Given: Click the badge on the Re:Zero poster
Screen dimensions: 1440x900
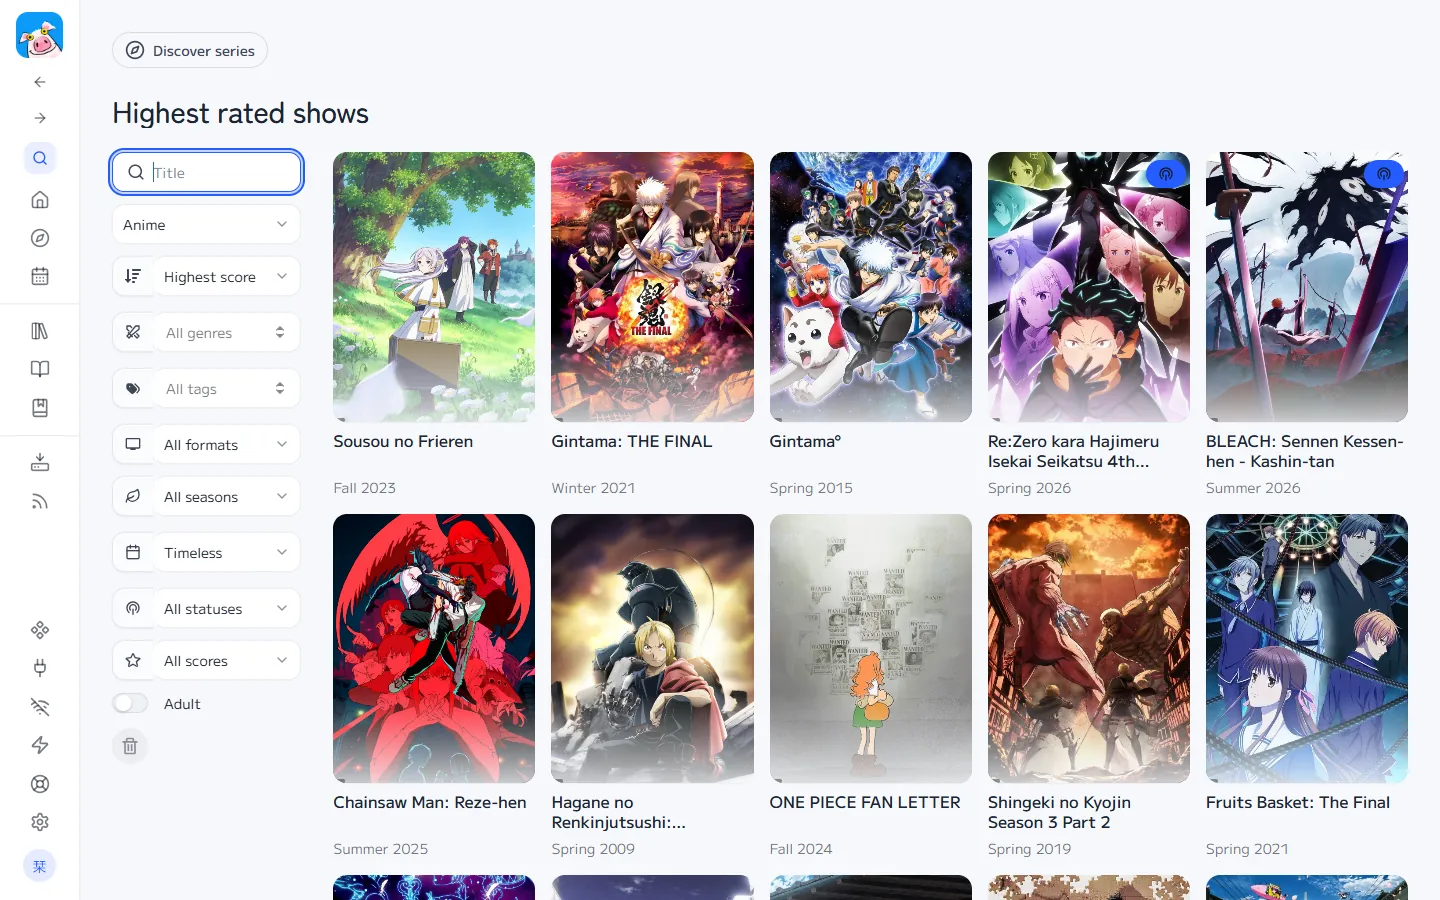Looking at the screenshot, I should tap(1166, 174).
